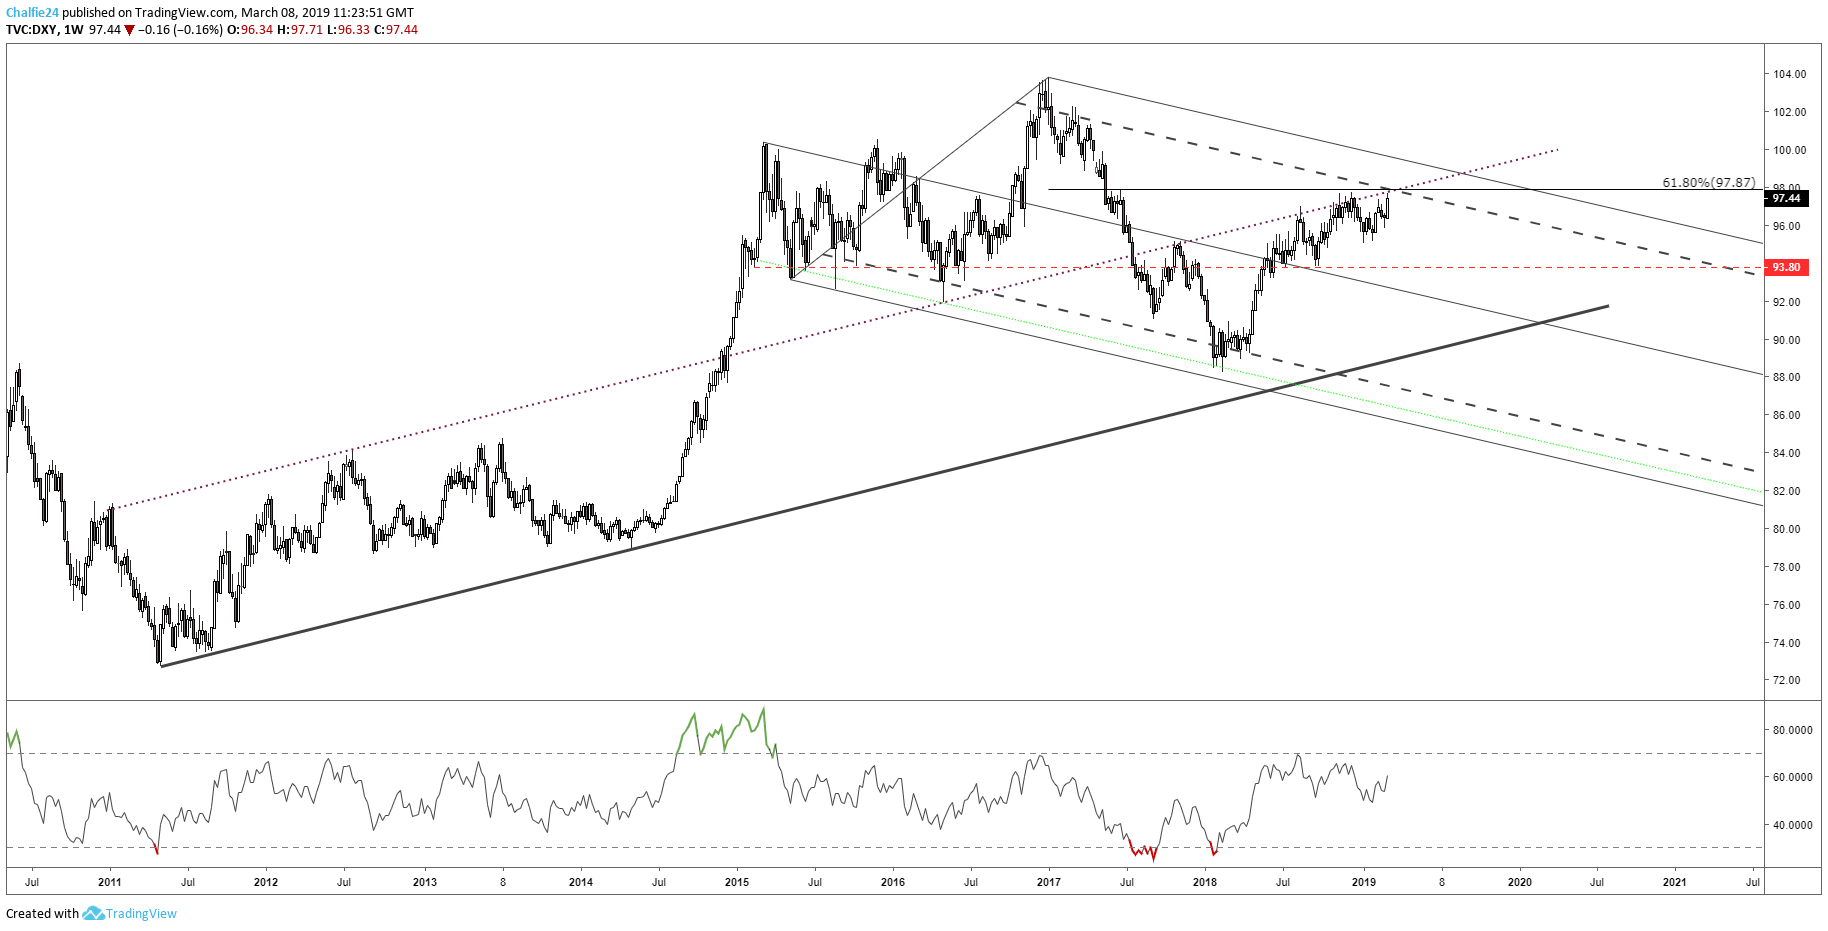Select the red 93.80 price level tag
Screen dimensions: 1828x931
1786,267
